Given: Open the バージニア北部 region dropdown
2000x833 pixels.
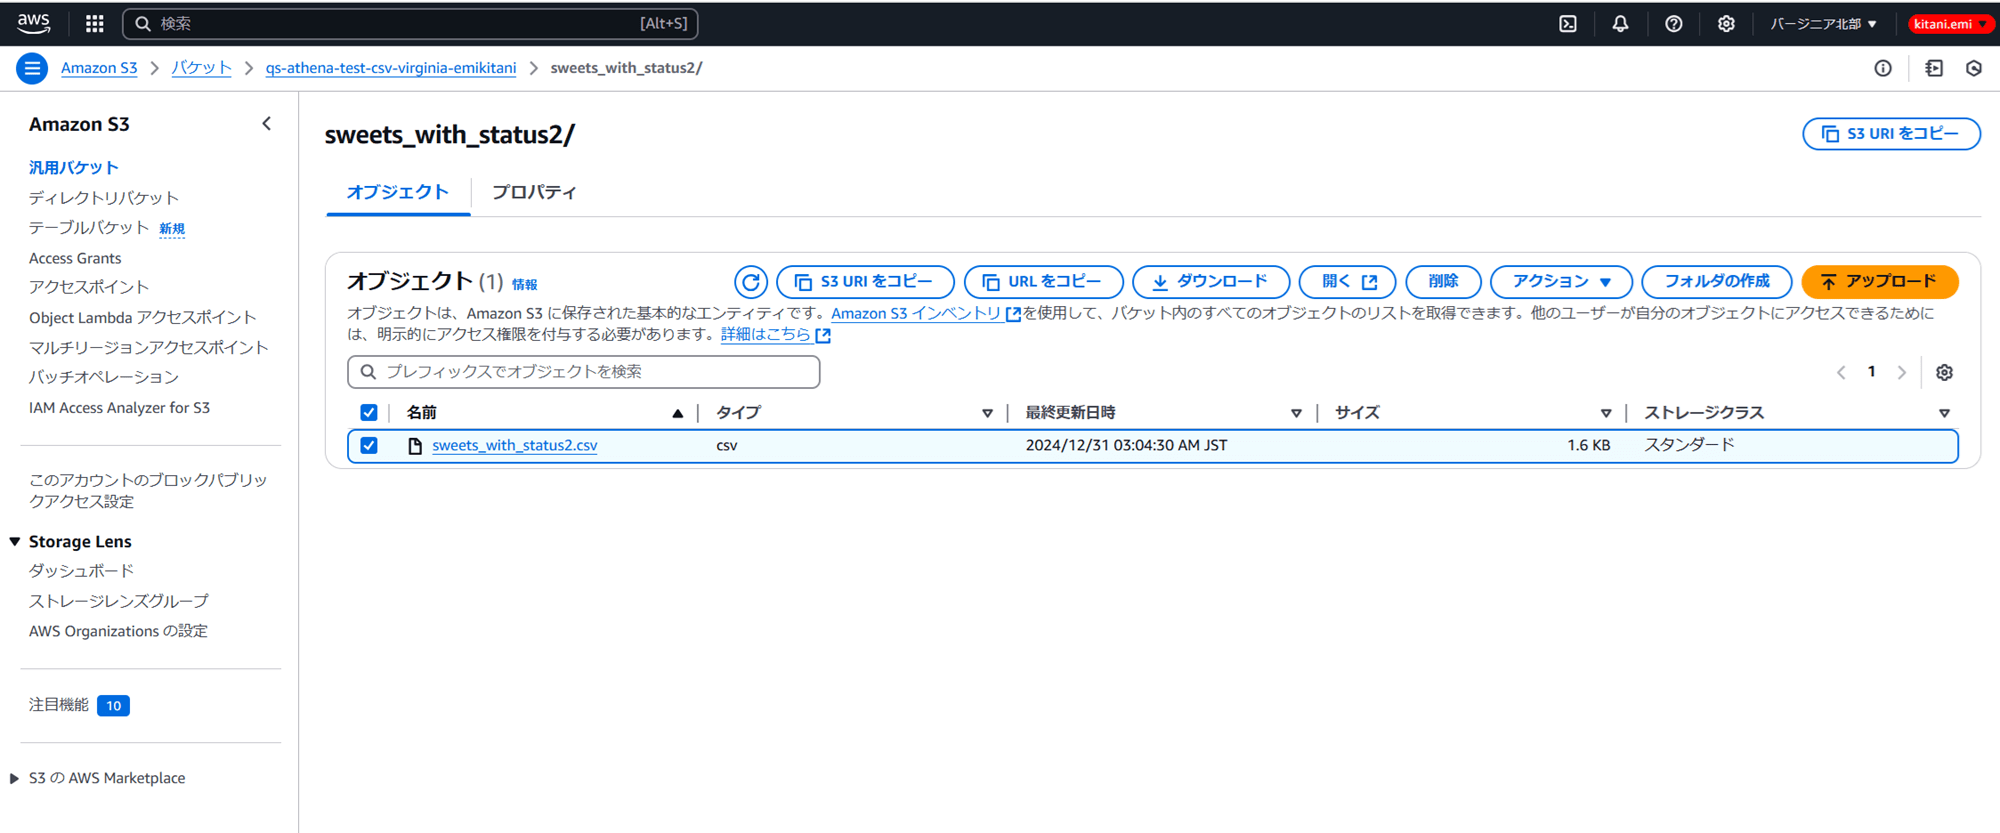Looking at the screenshot, I should [1823, 24].
